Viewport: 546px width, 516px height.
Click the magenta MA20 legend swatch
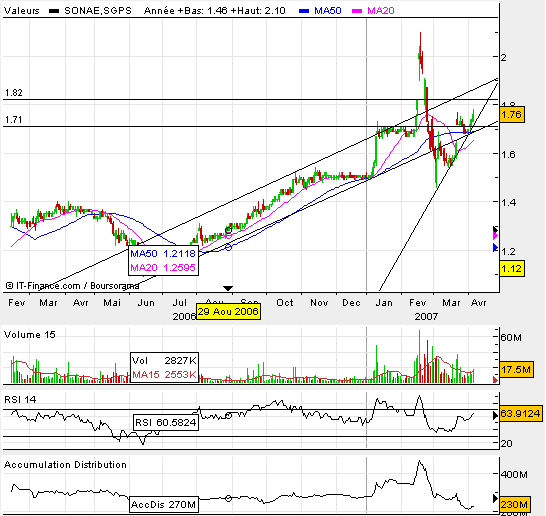tap(357, 11)
